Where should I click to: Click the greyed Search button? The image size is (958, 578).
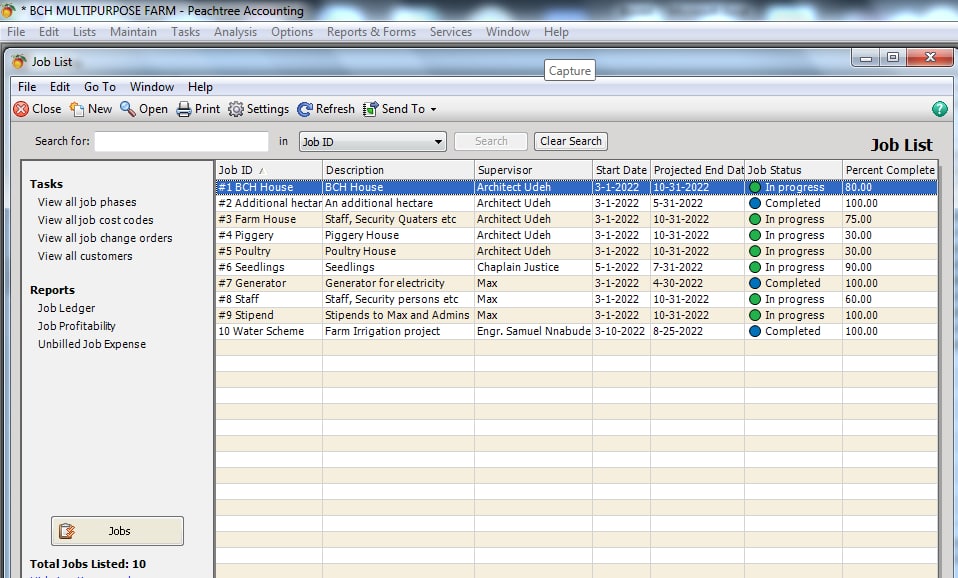pyautogui.click(x=491, y=141)
